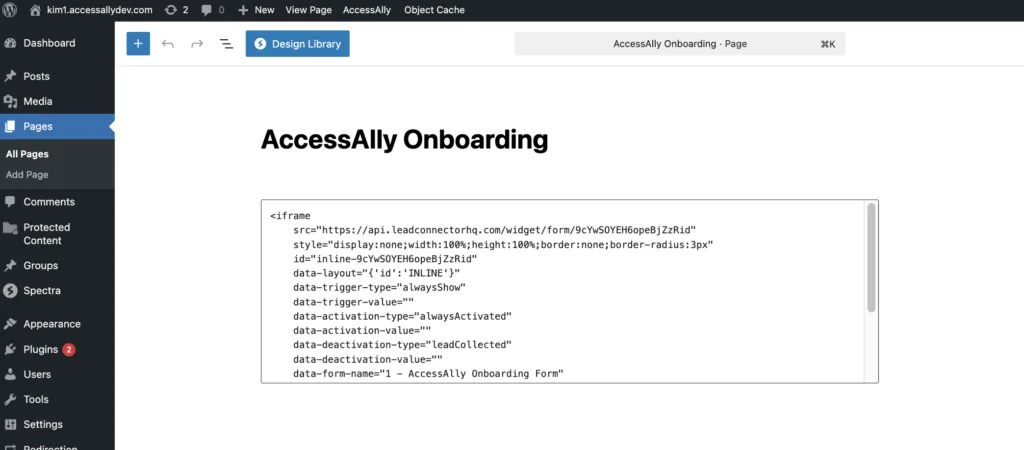Screen dimensions: 1024x450
Task: Open the updates icon showing 2
Action: tap(177, 9)
